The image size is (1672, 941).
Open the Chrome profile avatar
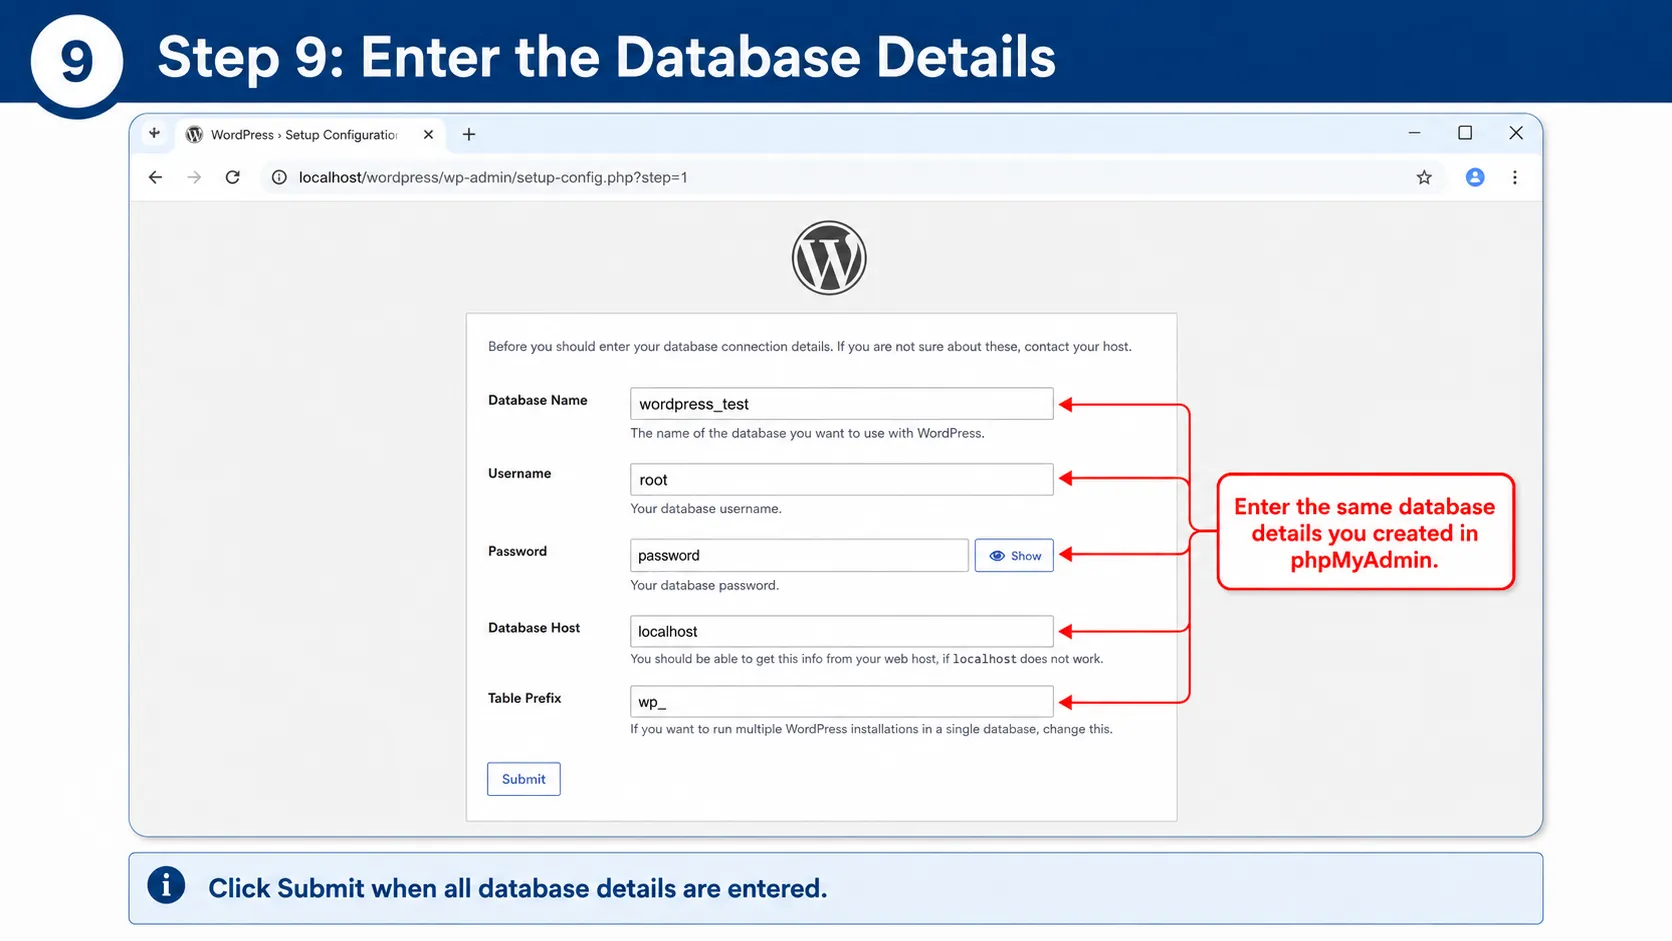click(1475, 177)
